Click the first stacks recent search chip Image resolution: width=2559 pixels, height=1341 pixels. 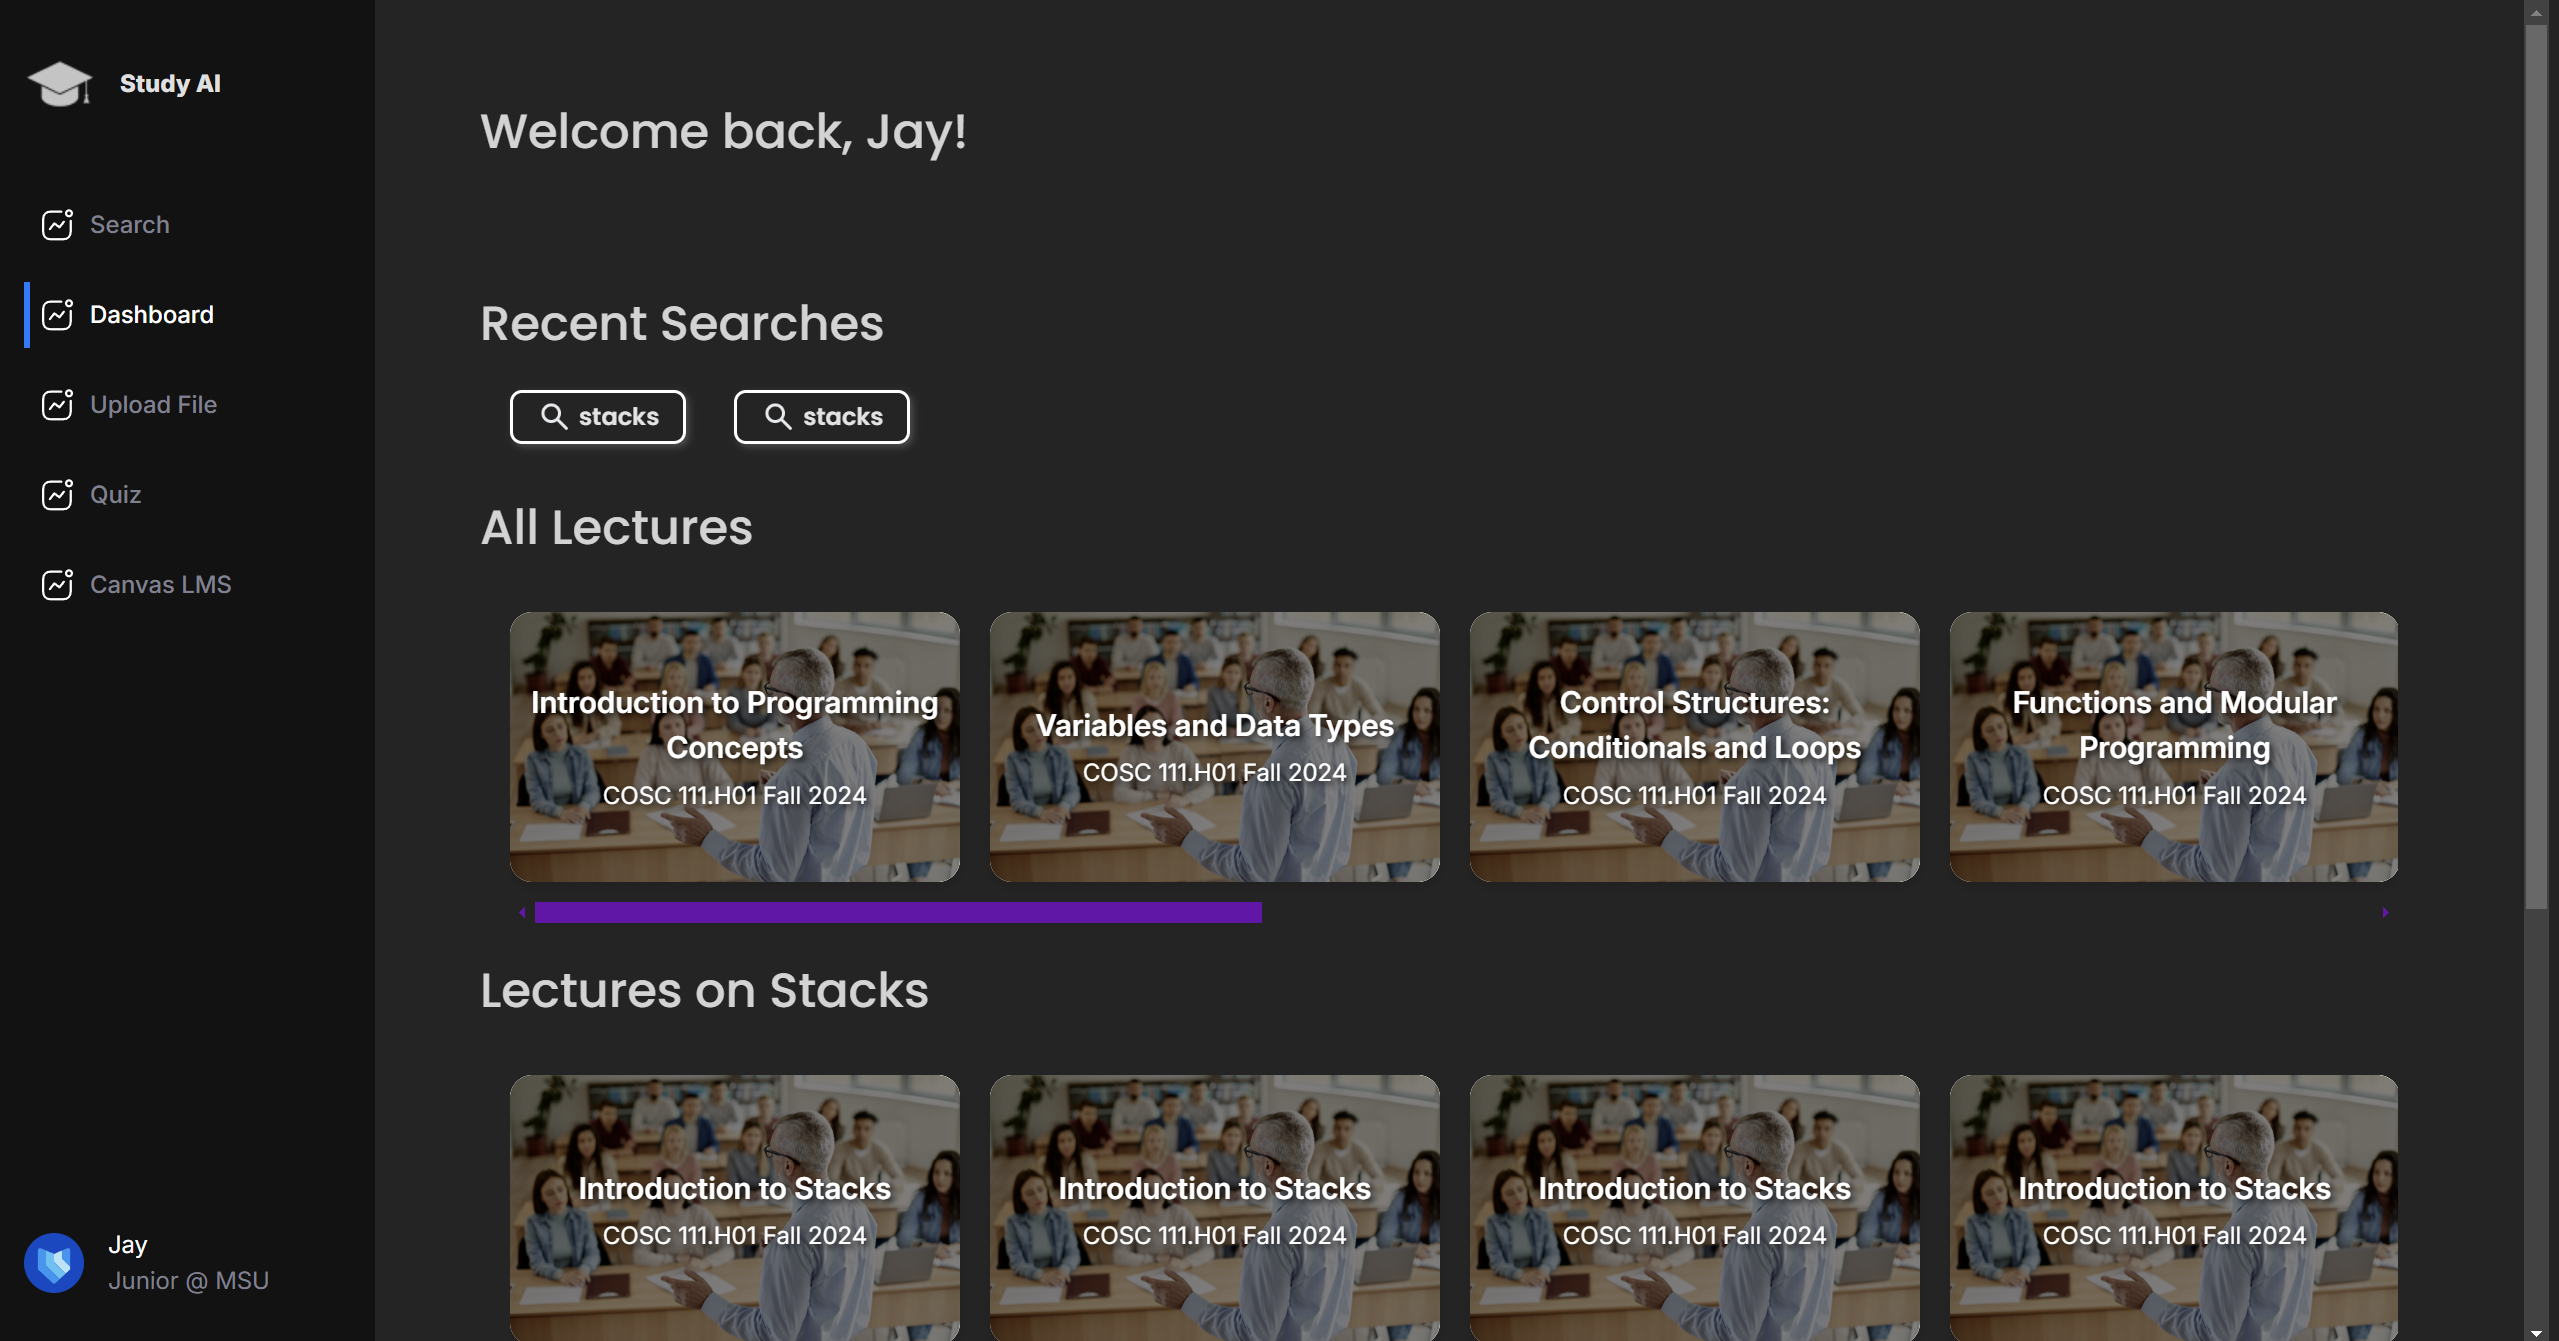(x=598, y=416)
